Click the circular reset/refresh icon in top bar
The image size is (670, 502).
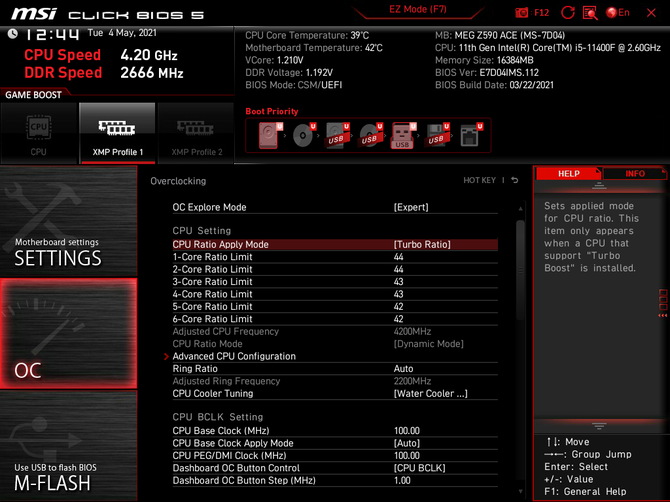[567, 12]
